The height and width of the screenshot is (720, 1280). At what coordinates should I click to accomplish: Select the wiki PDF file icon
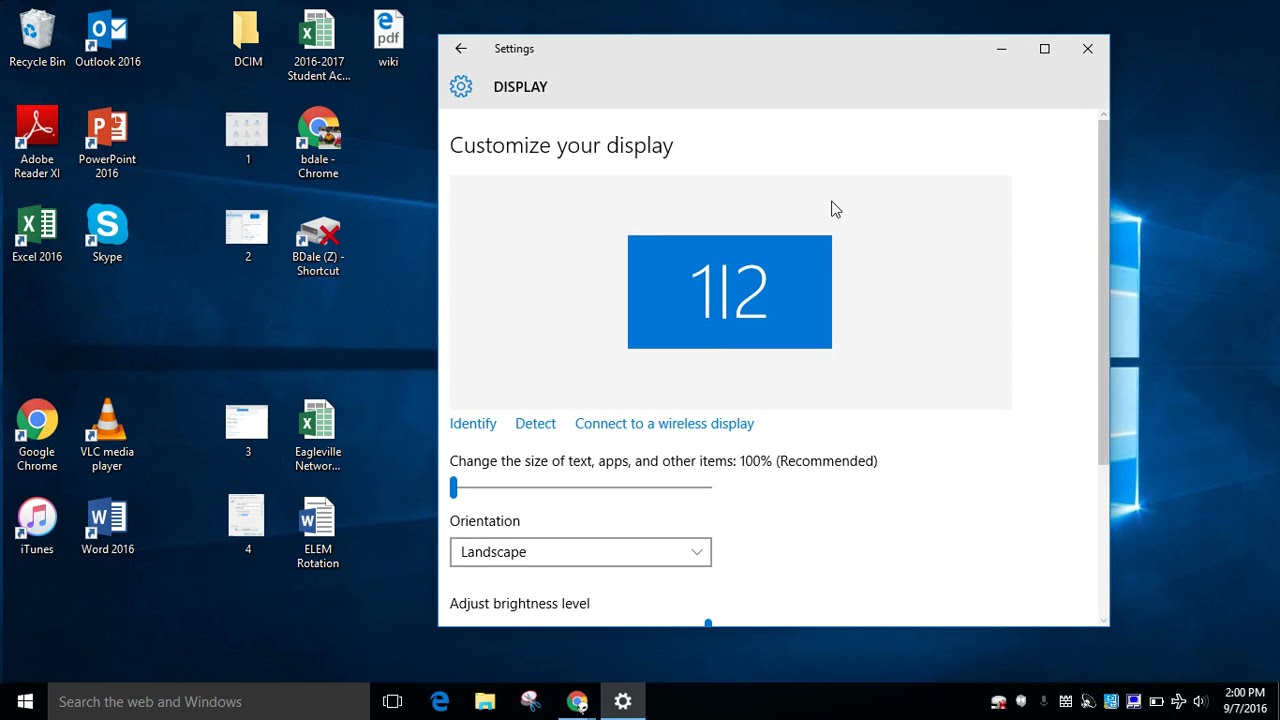coord(388,39)
